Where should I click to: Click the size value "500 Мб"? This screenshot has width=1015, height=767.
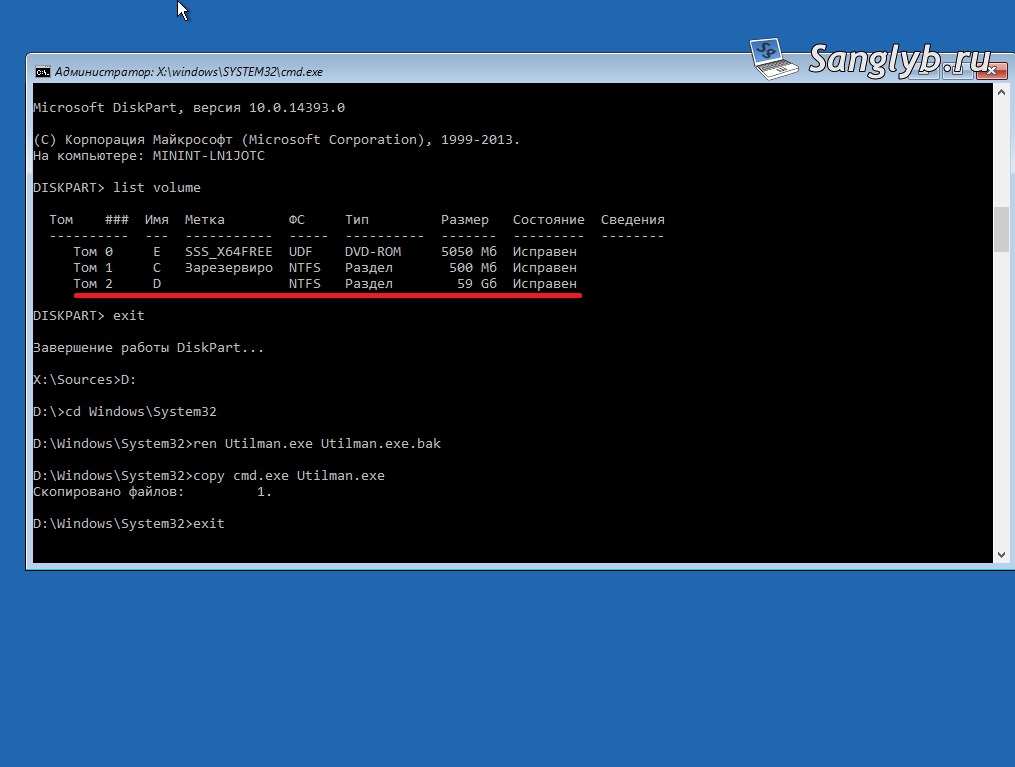point(473,268)
